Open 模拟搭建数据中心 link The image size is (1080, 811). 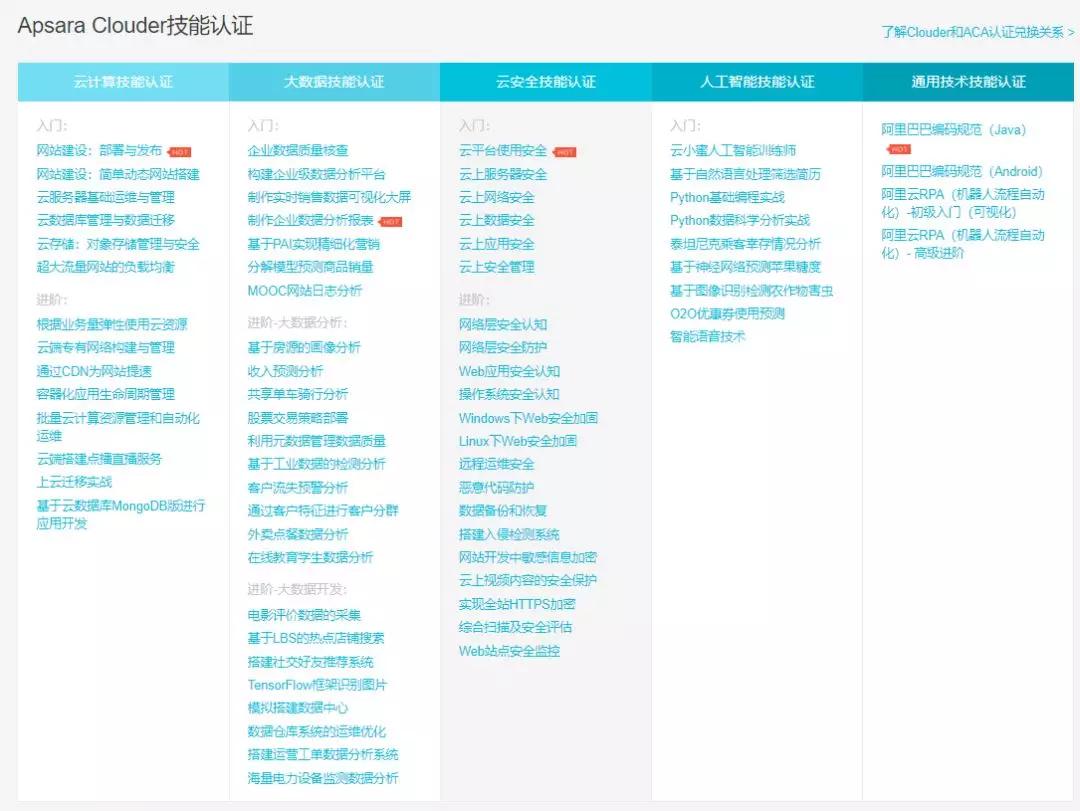298,708
